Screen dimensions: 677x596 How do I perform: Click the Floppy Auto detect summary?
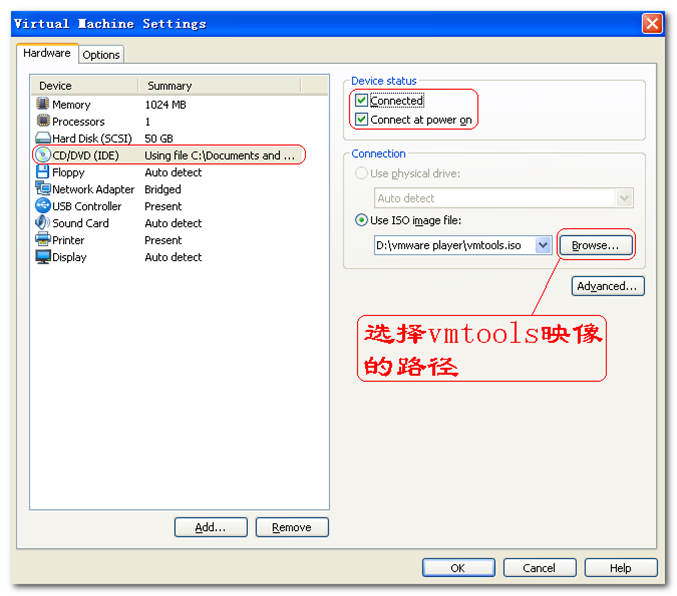click(173, 172)
